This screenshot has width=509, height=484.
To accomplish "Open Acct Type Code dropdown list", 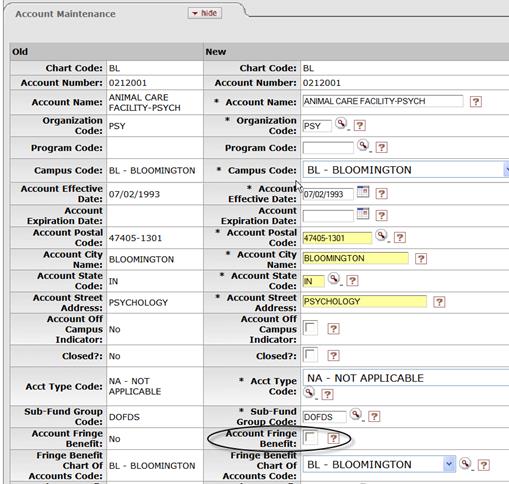I will pyautogui.click(x=406, y=378).
